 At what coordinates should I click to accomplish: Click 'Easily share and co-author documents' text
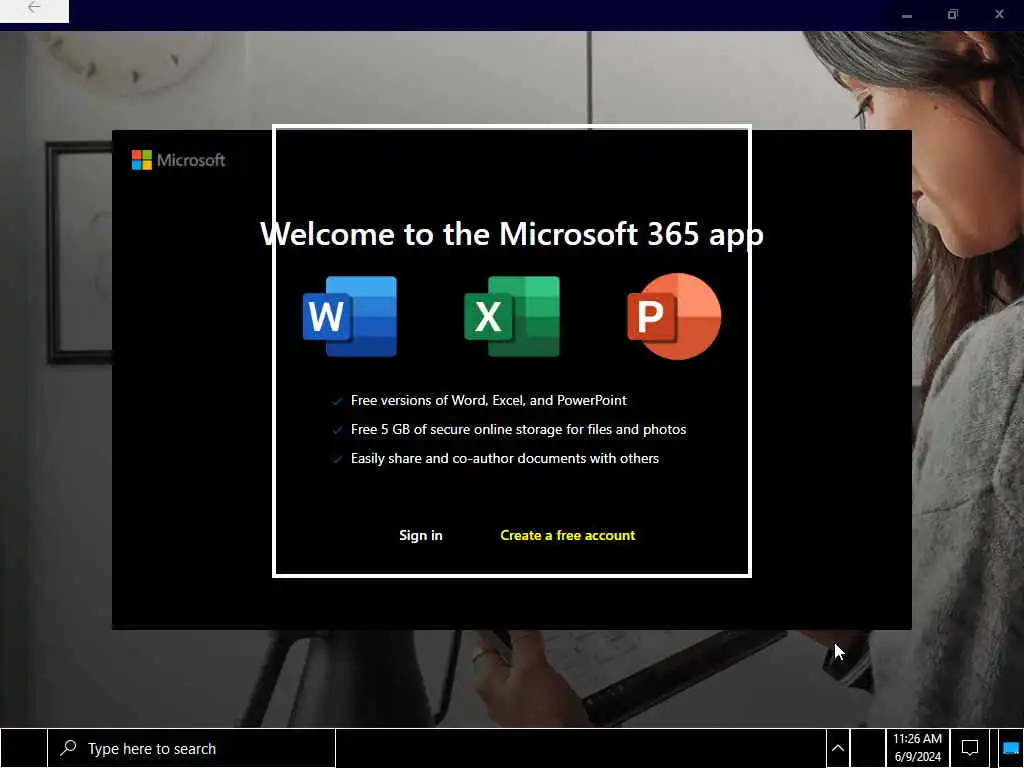point(505,458)
